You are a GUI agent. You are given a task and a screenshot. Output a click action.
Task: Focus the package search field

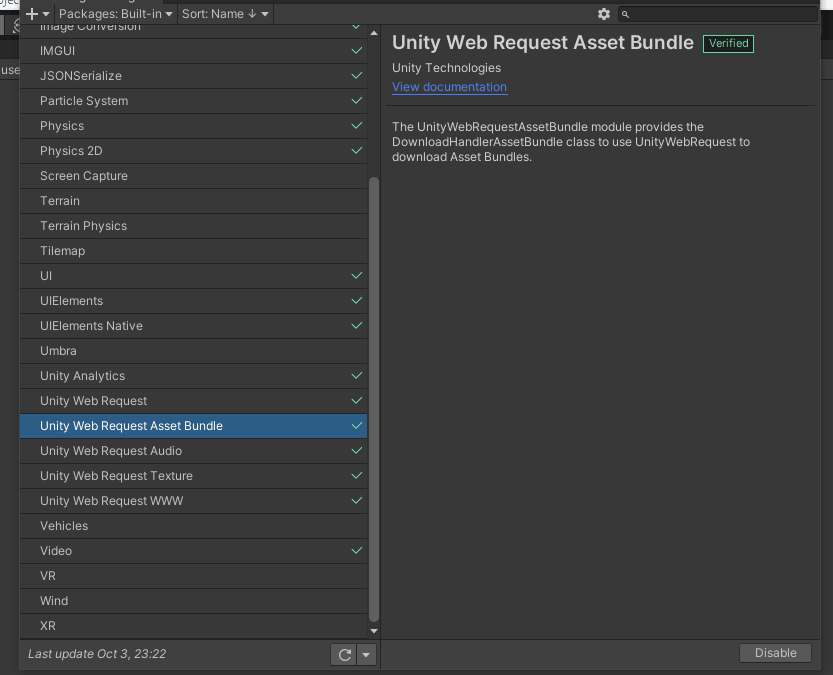(x=717, y=14)
